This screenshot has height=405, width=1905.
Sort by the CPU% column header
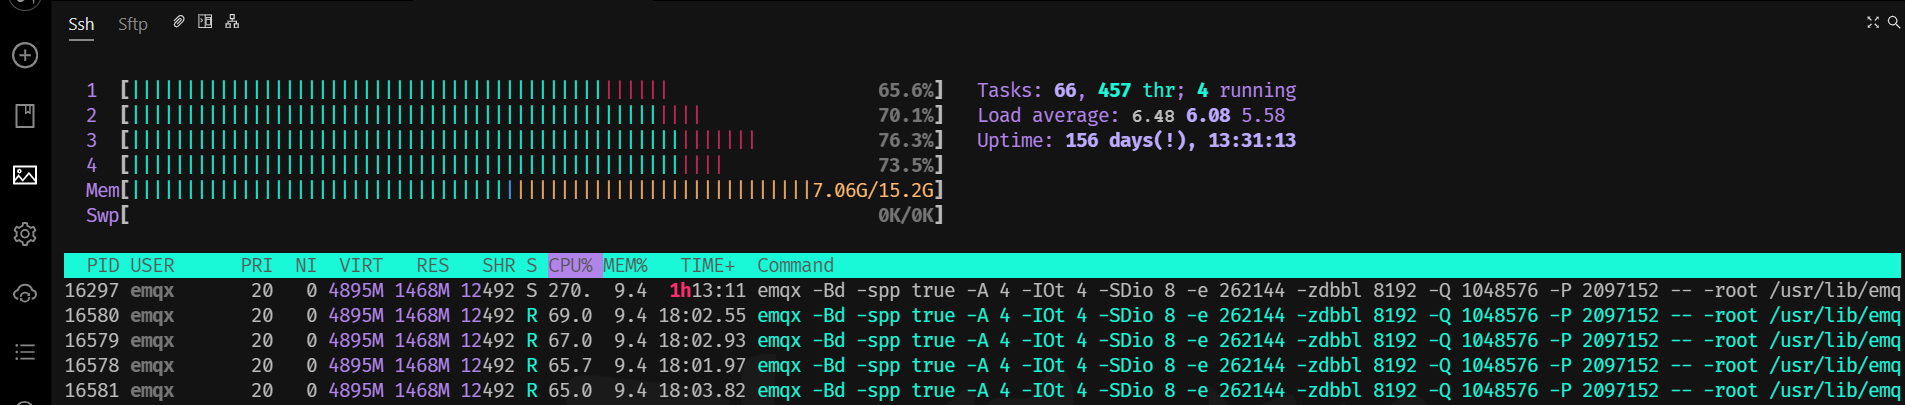tap(571, 265)
